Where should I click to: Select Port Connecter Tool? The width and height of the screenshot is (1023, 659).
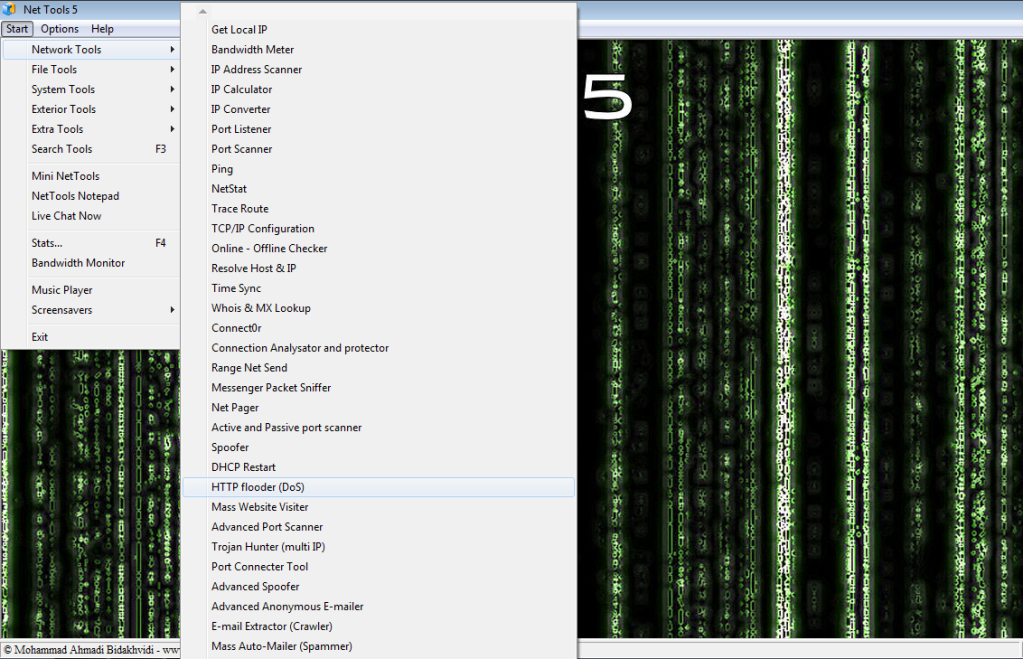[x=378, y=567]
